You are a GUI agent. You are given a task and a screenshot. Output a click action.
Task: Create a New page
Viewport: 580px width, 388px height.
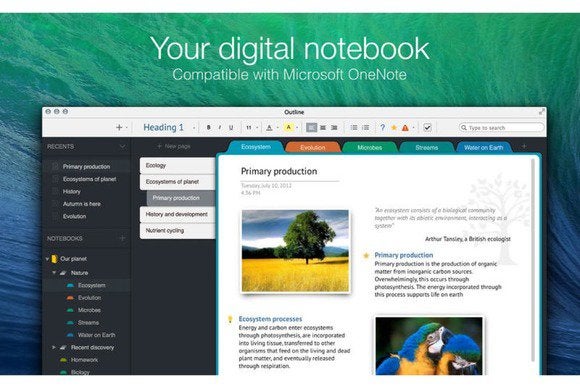173,146
